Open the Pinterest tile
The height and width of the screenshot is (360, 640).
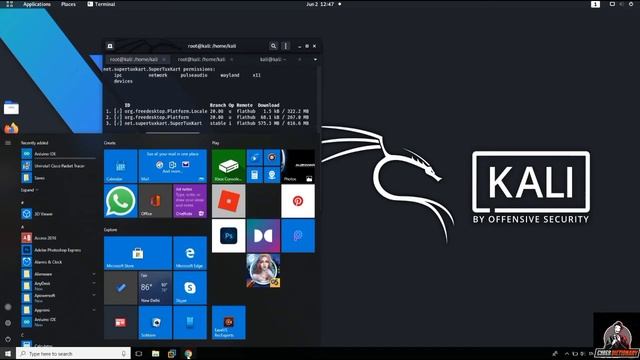[298, 201]
